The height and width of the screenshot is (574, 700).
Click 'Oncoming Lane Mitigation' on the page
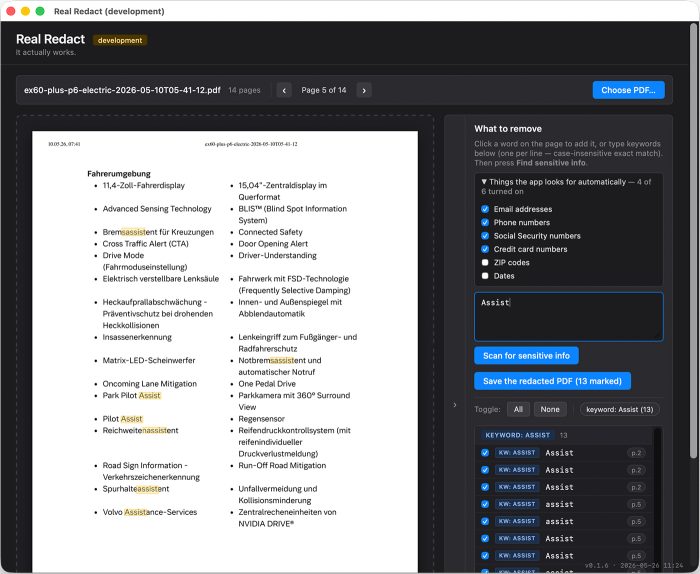point(150,384)
